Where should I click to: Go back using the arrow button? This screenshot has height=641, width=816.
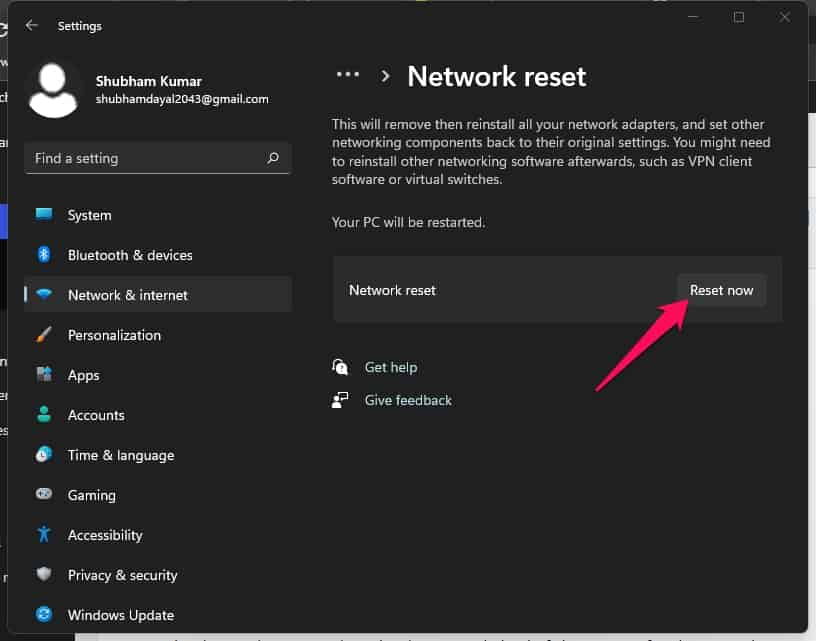pyautogui.click(x=32, y=25)
